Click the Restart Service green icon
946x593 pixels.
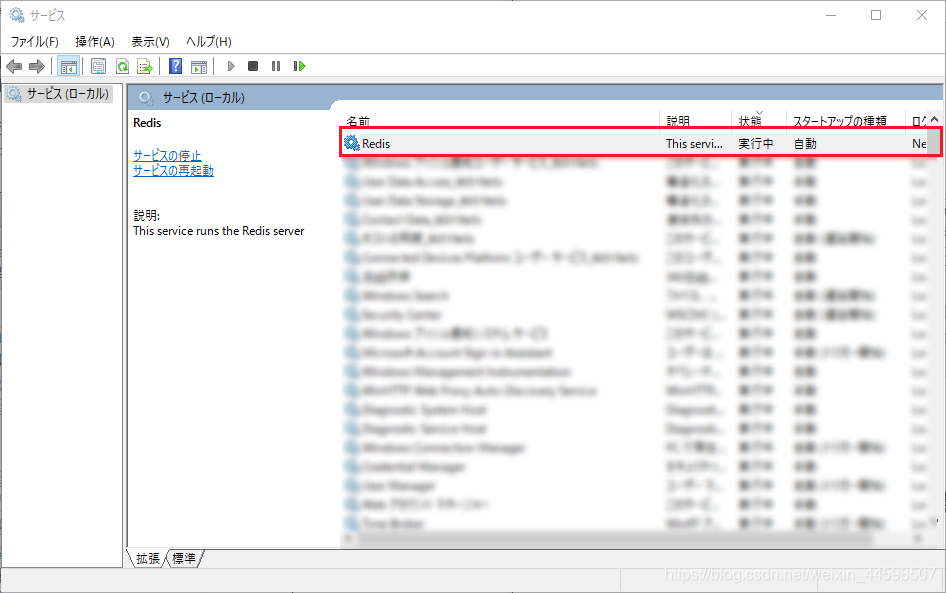point(299,66)
